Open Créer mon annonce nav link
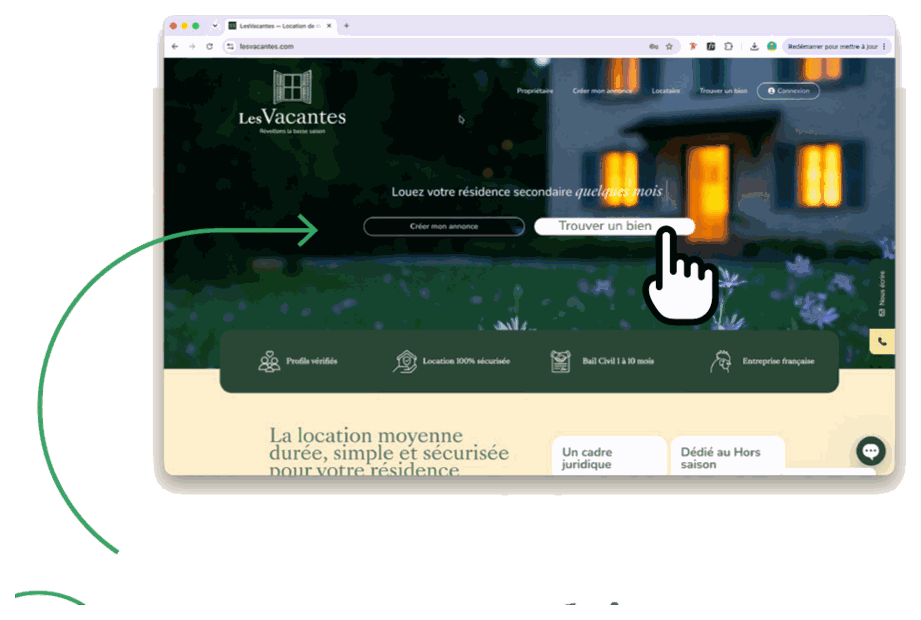 pos(602,91)
